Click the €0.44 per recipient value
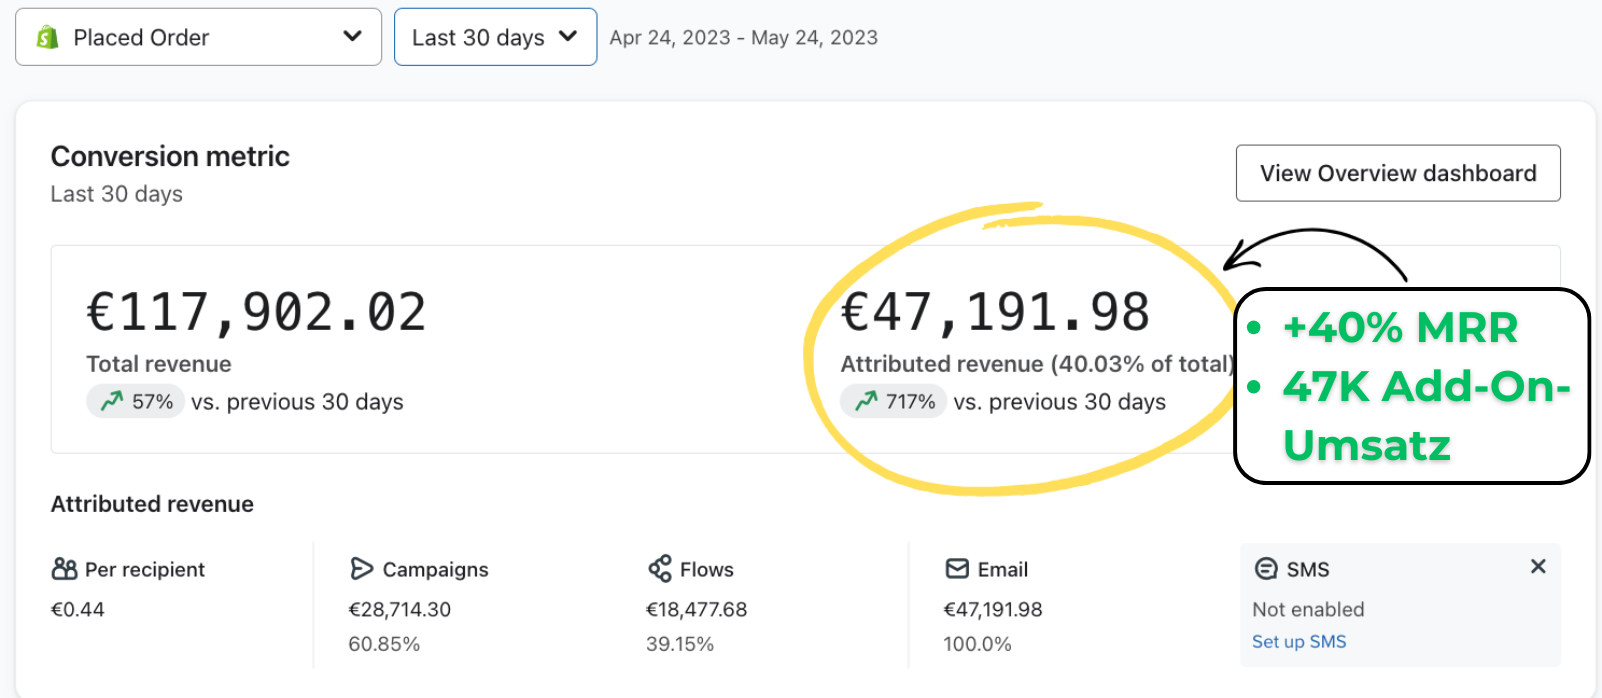 [x=78, y=609]
